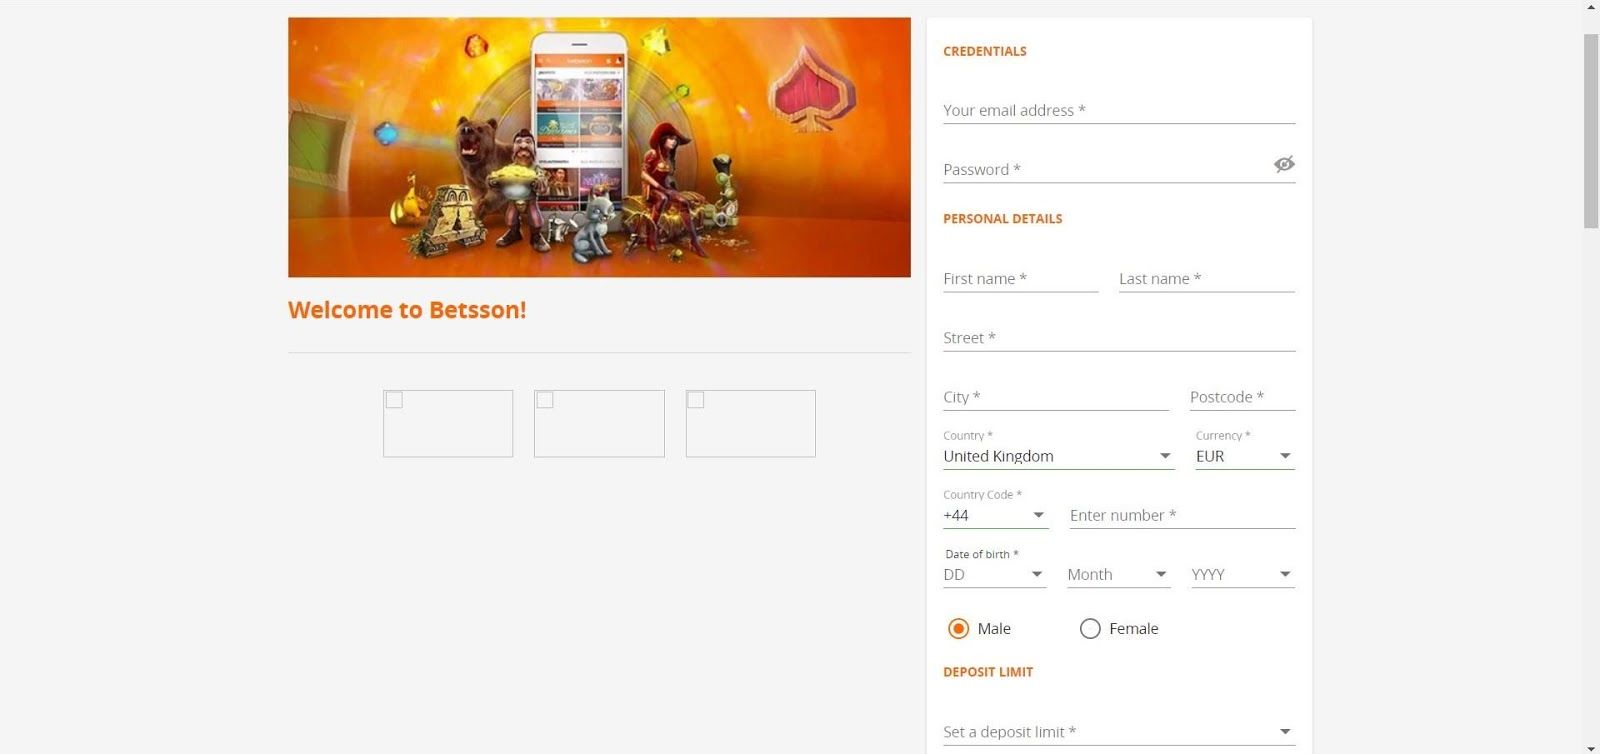Open the Currency dropdown showing EUR
Viewport: 1600px width, 754px height.
click(1245, 456)
